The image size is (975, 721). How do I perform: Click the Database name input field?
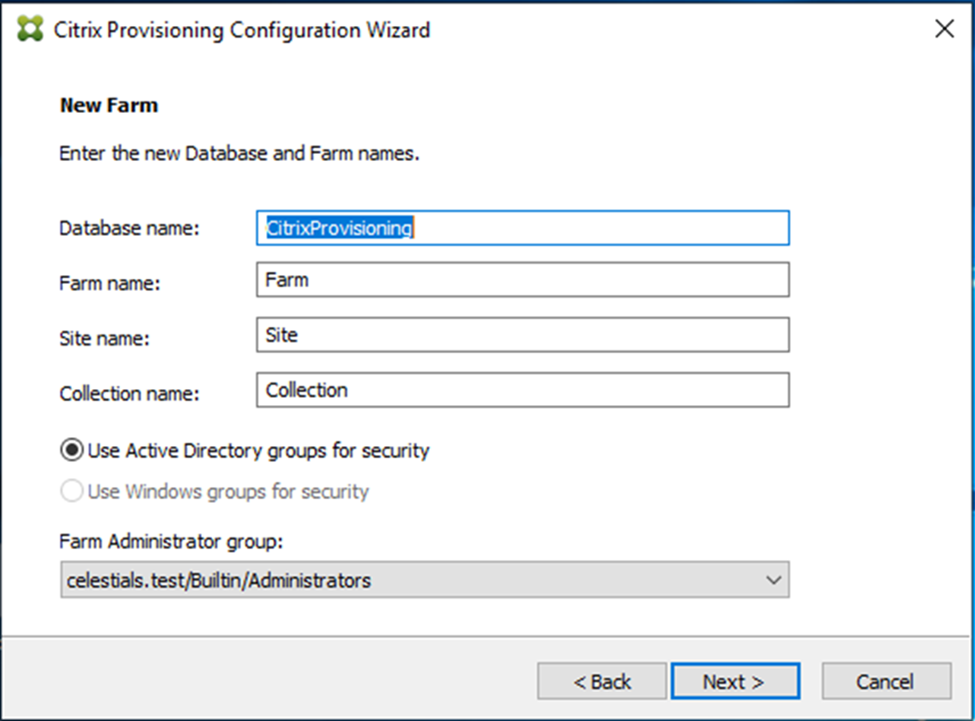(522, 228)
